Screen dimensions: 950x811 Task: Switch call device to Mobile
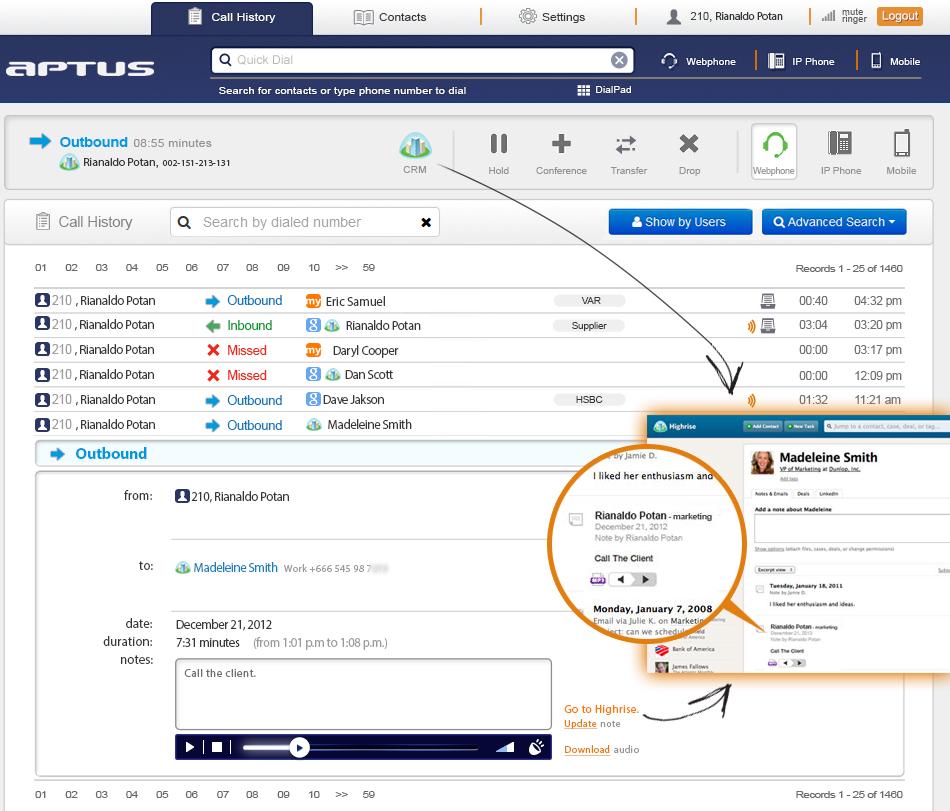(901, 152)
